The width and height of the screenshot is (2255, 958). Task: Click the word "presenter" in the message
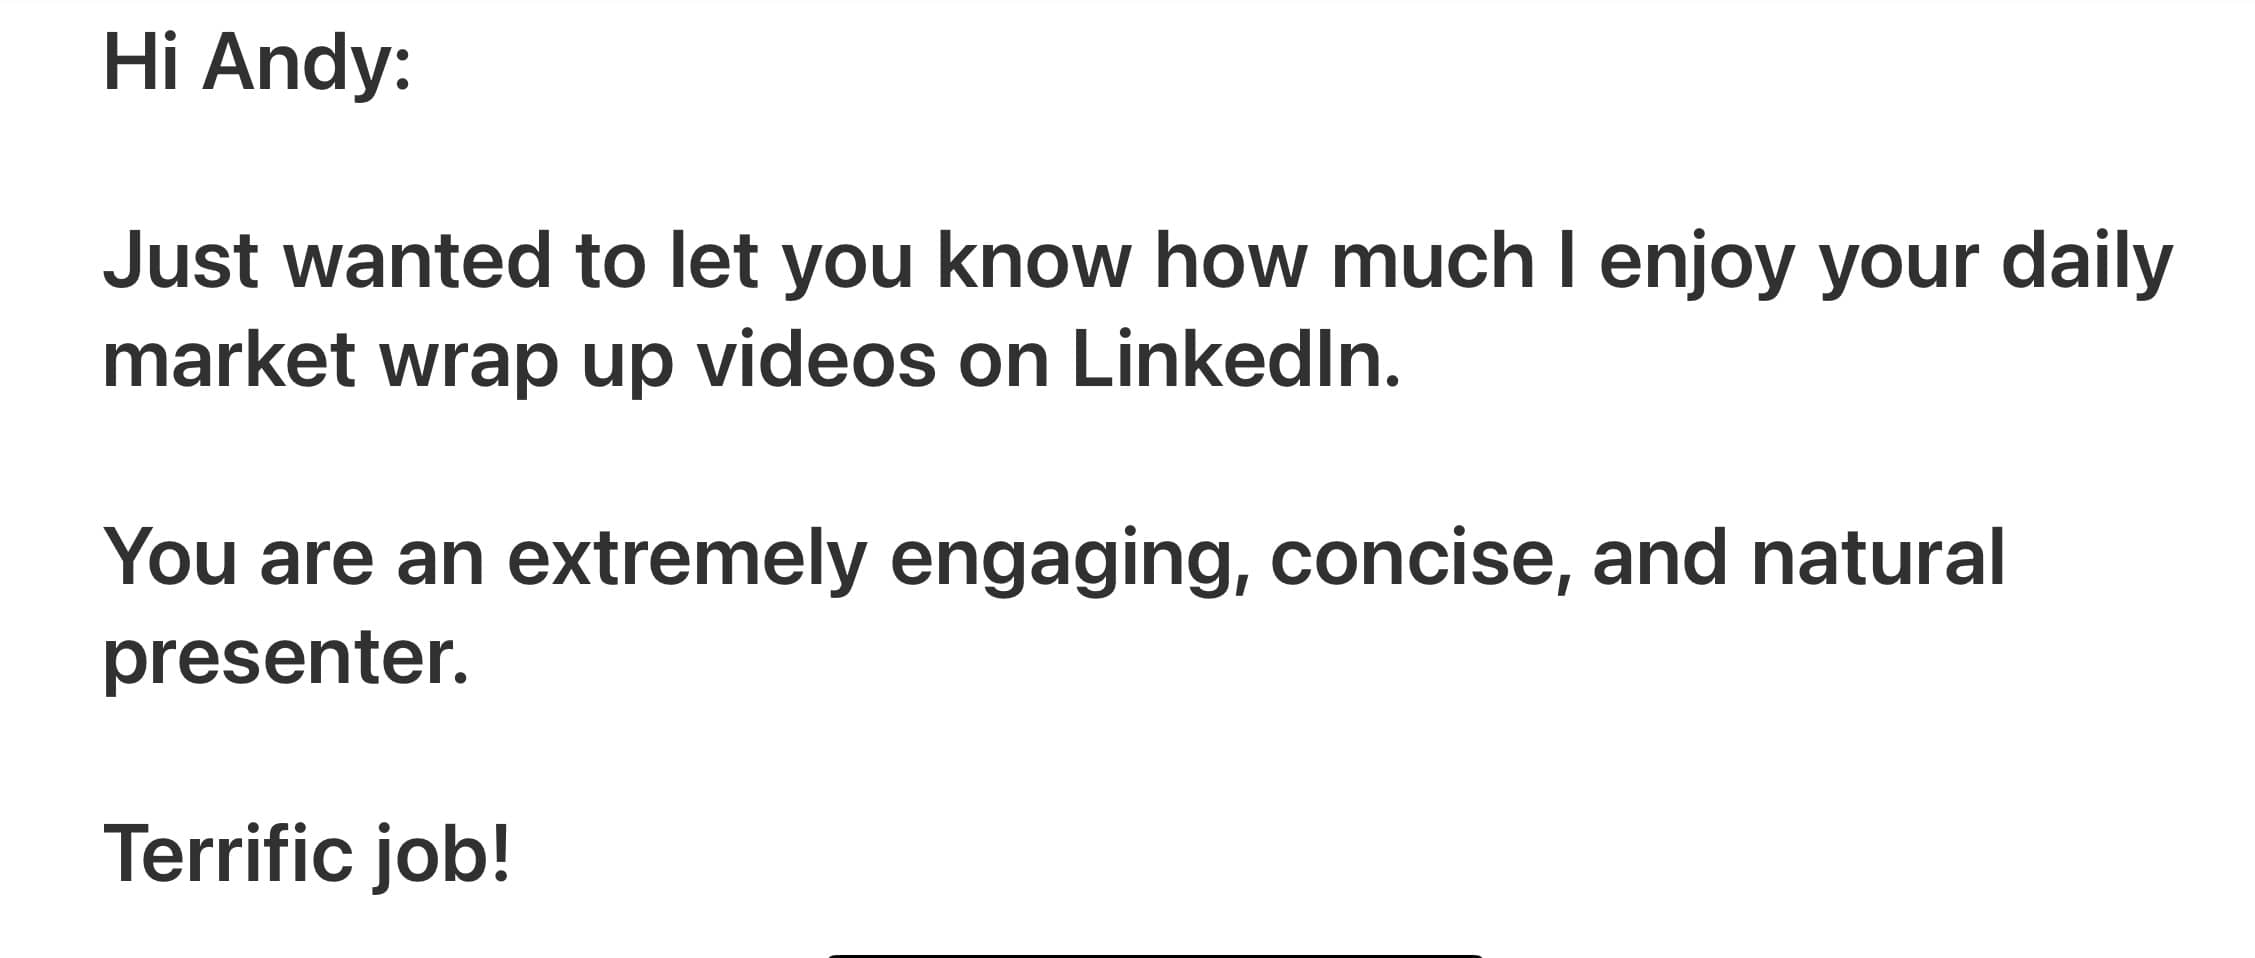pos(278,658)
